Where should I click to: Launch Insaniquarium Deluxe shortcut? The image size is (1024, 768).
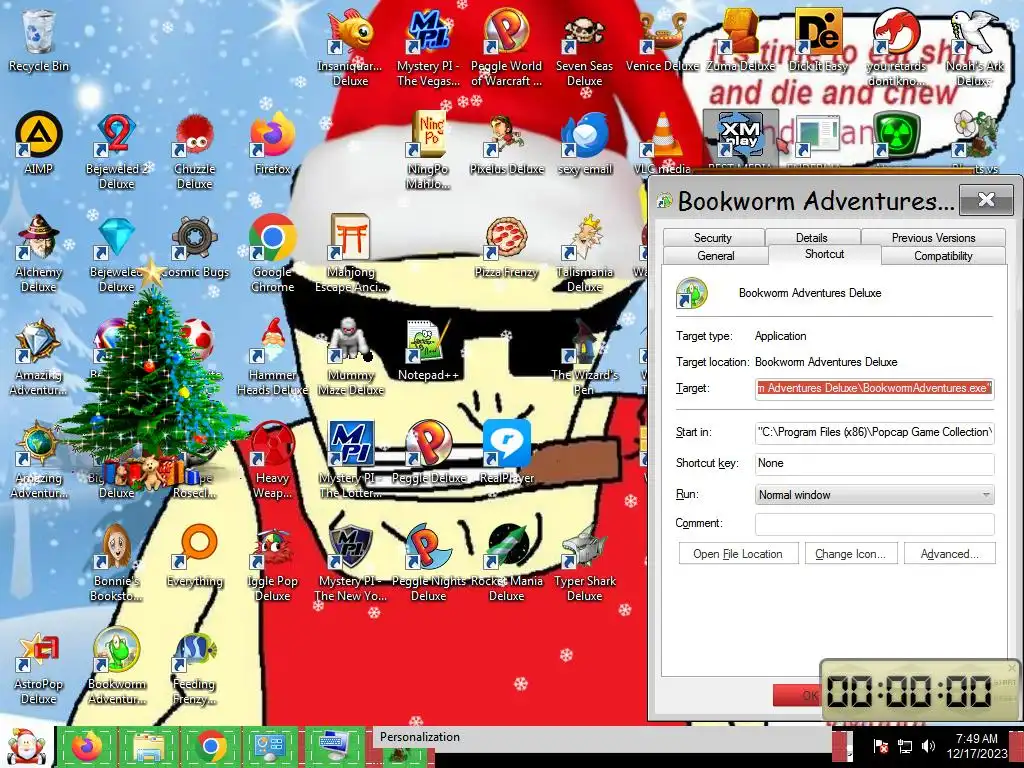click(x=350, y=48)
